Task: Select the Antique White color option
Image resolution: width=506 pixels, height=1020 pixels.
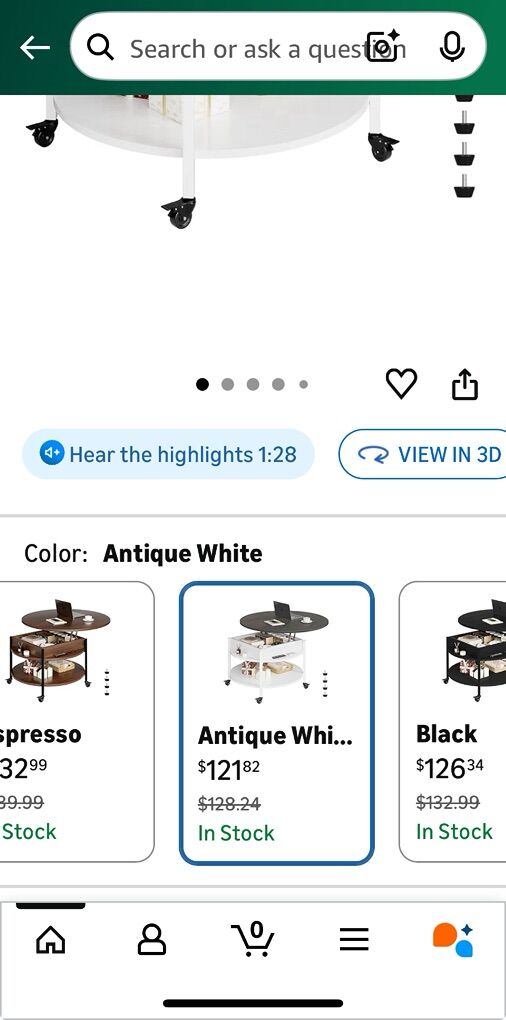Action: [x=276, y=723]
